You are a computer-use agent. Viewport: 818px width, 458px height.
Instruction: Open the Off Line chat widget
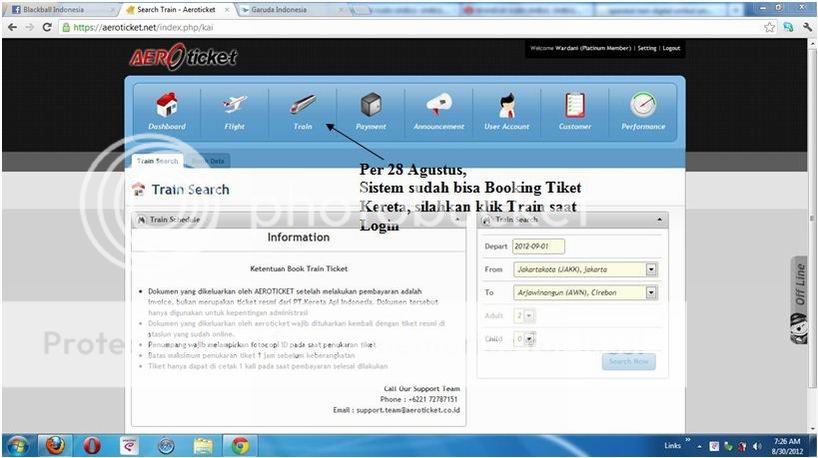point(799,301)
